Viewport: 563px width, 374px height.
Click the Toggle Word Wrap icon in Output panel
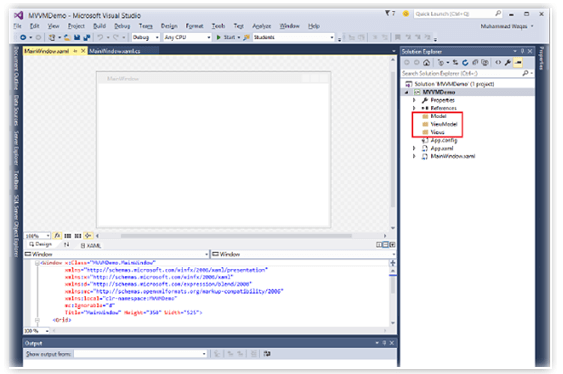coord(267,354)
